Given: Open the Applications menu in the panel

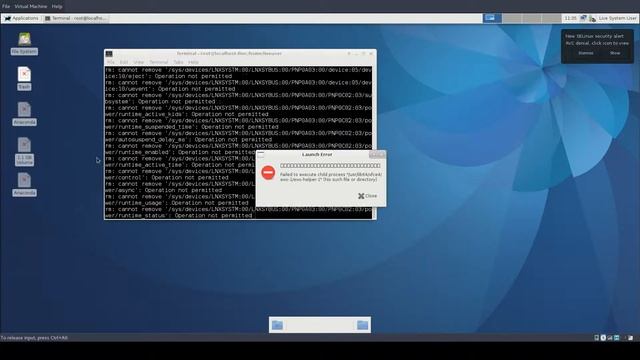Looking at the screenshot, I should [x=22, y=18].
